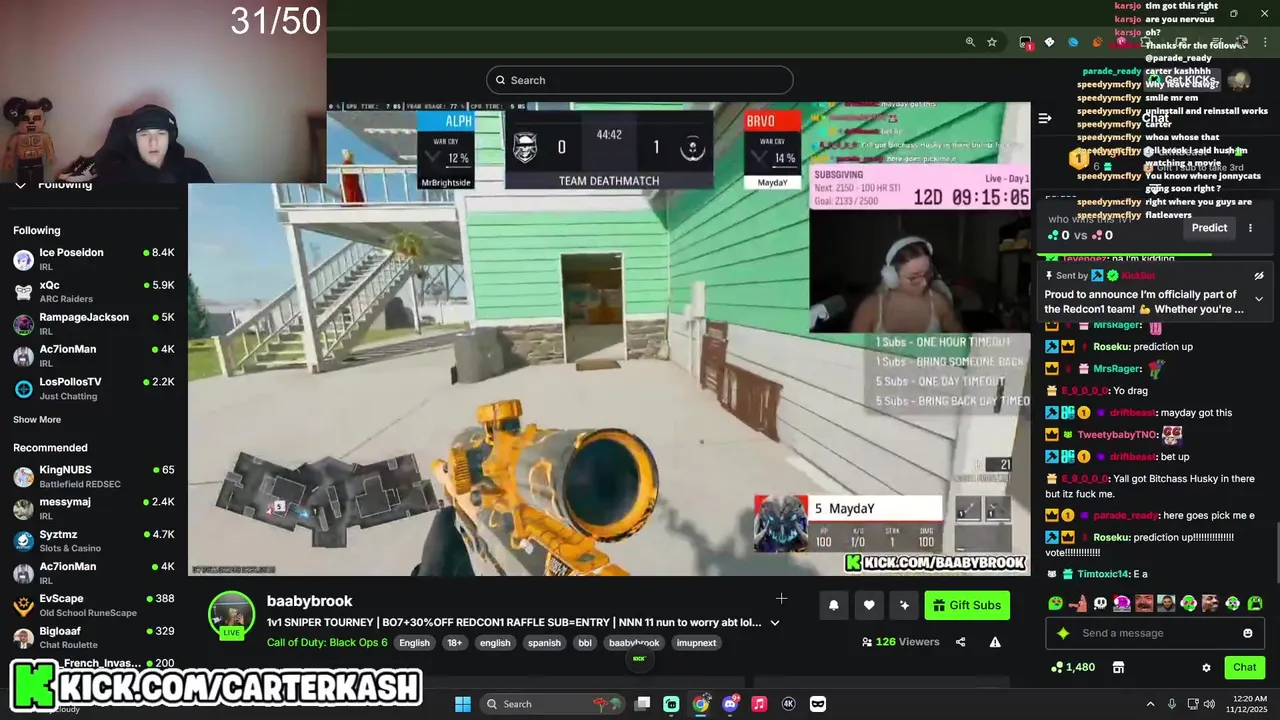1280x720 pixels.
Task: Open xQc channel in sidebar
Action: [94, 291]
